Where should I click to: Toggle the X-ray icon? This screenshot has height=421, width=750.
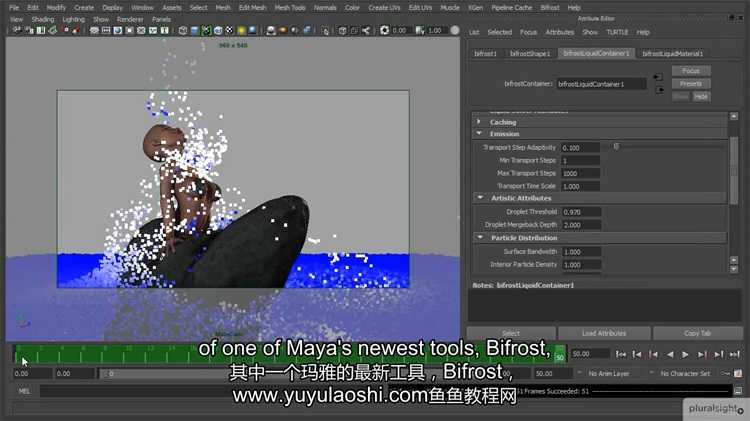point(342,31)
